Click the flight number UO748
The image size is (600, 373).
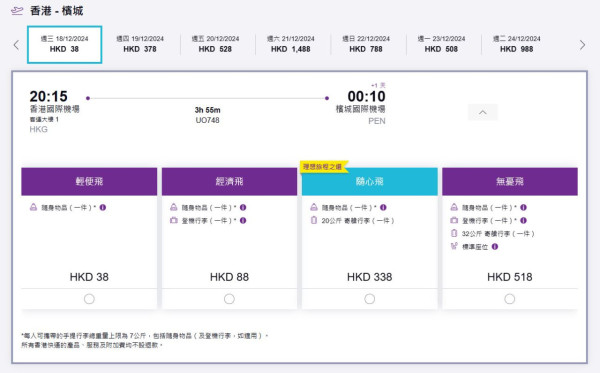pyautogui.click(x=207, y=120)
